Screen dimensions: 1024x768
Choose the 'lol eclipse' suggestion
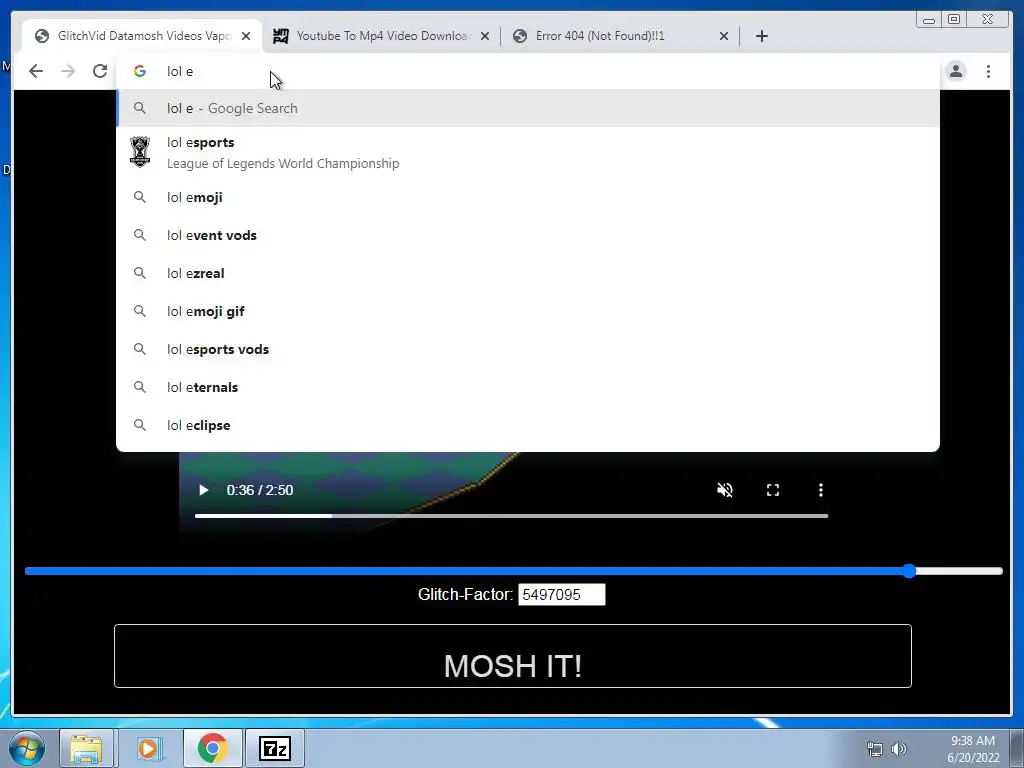528,425
